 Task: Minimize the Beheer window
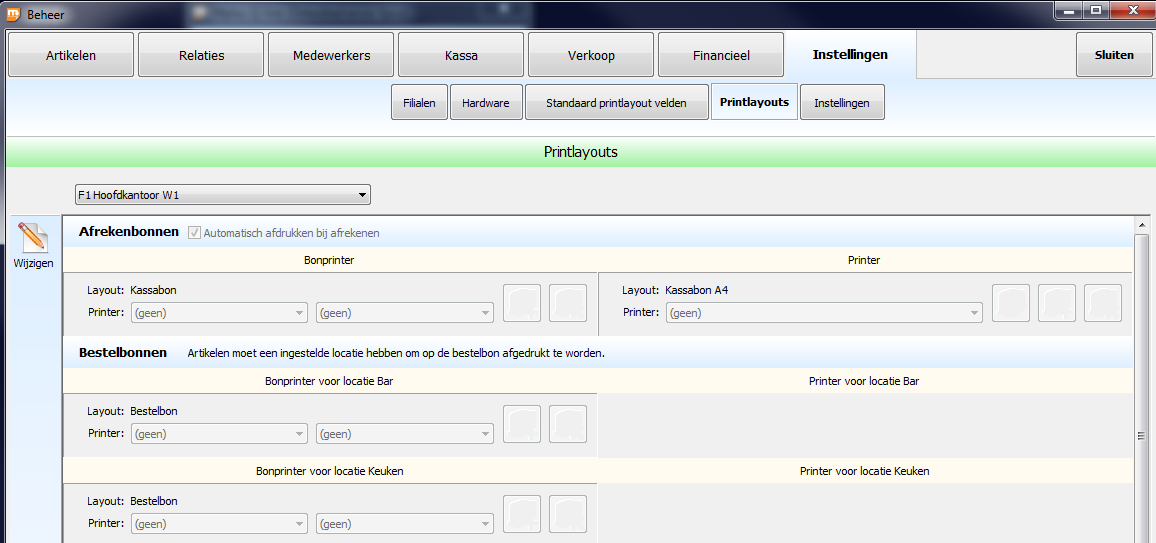[x=1068, y=10]
